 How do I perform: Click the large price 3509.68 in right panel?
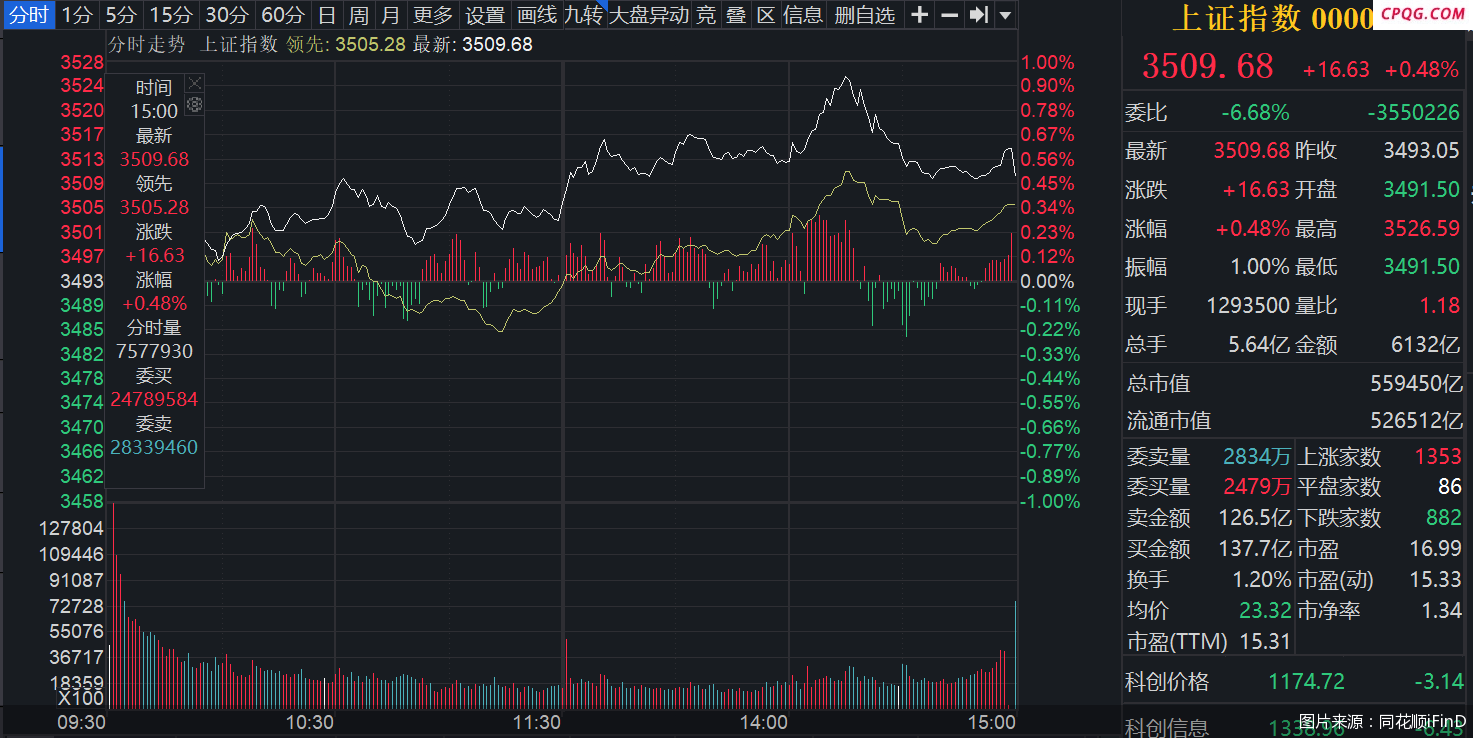pyautogui.click(x=1208, y=67)
